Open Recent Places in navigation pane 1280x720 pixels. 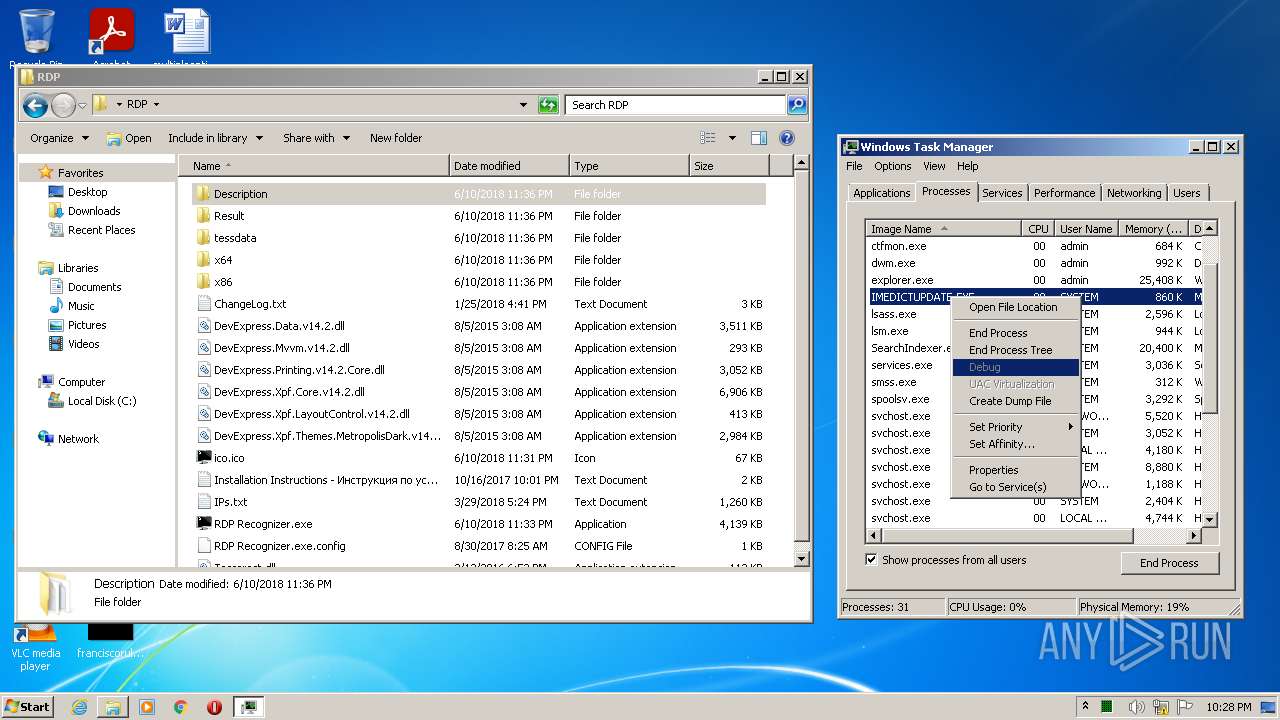pyautogui.click(x=101, y=230)
